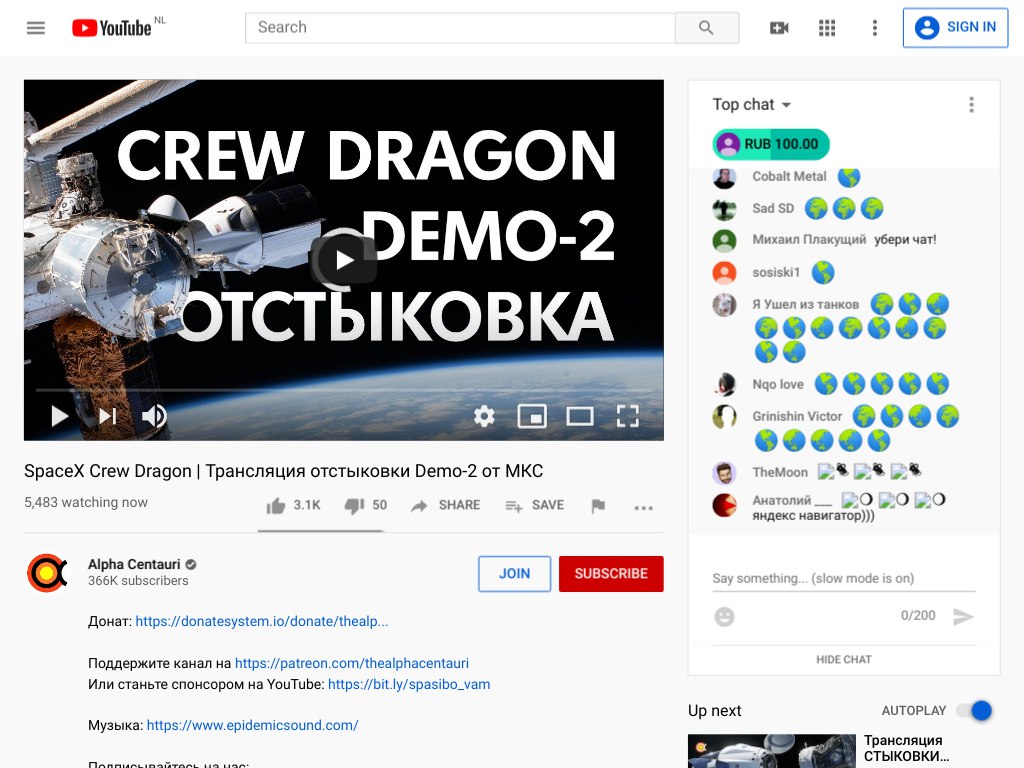Open the create video camera icon
The height and width of the screenshot is (768, 1024).
[x=779, y=27]
